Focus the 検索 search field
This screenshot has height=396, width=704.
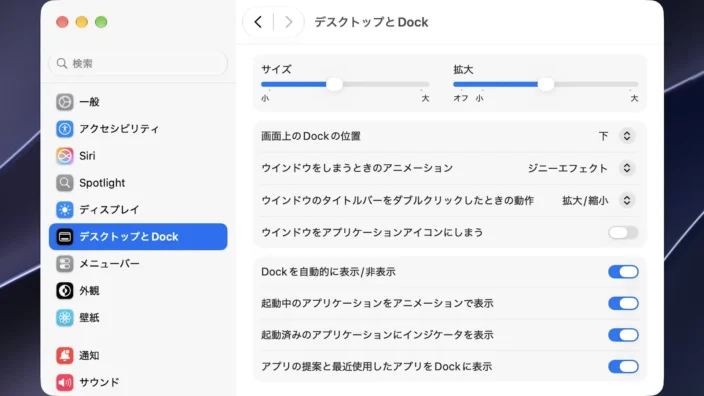pos(138,63)
